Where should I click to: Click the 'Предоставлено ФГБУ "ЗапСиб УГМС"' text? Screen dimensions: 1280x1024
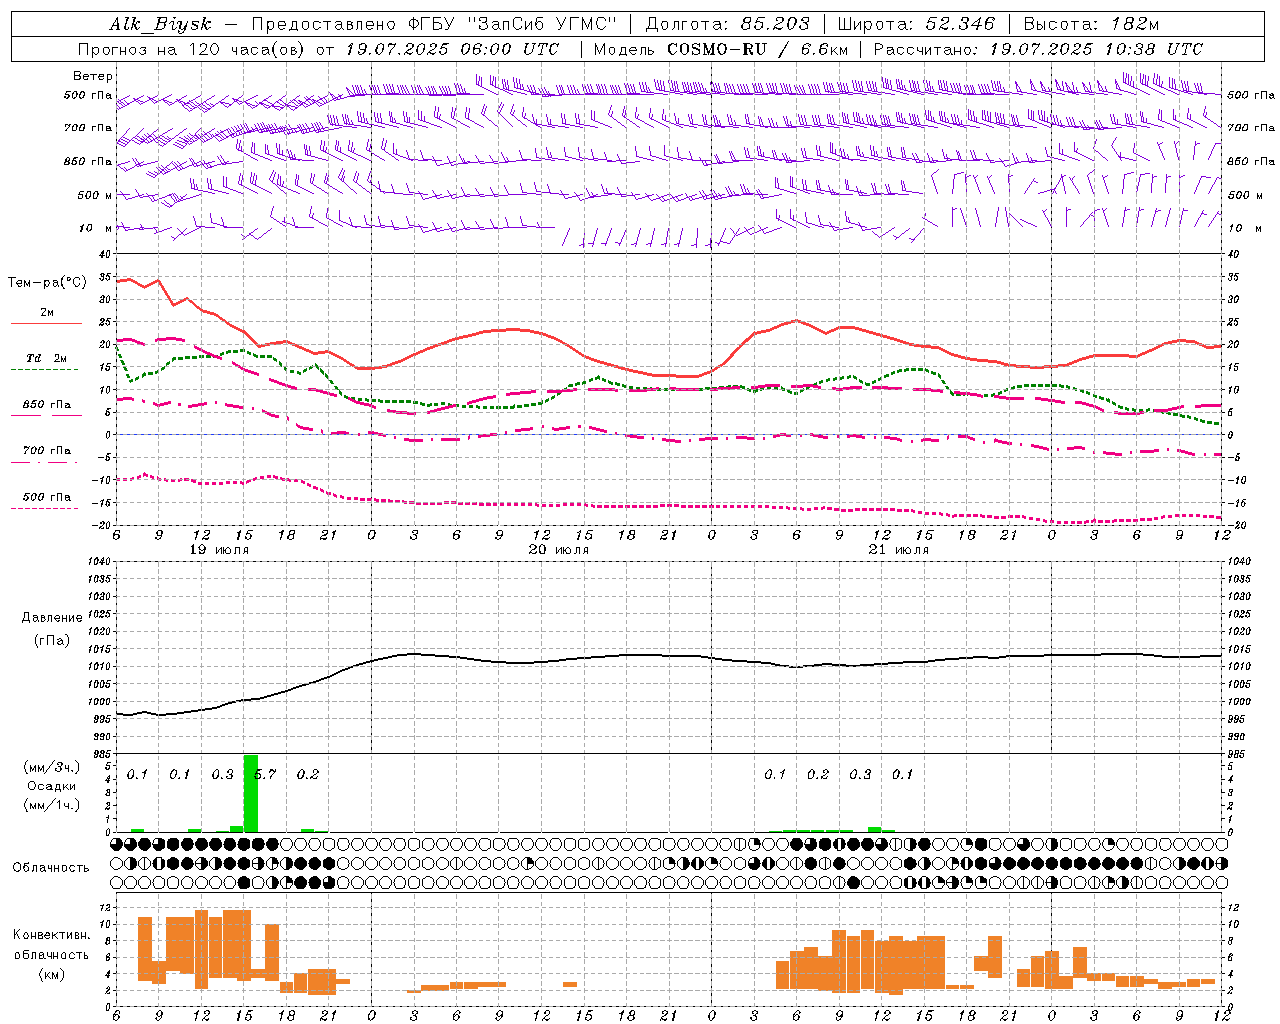pos(434,24)
